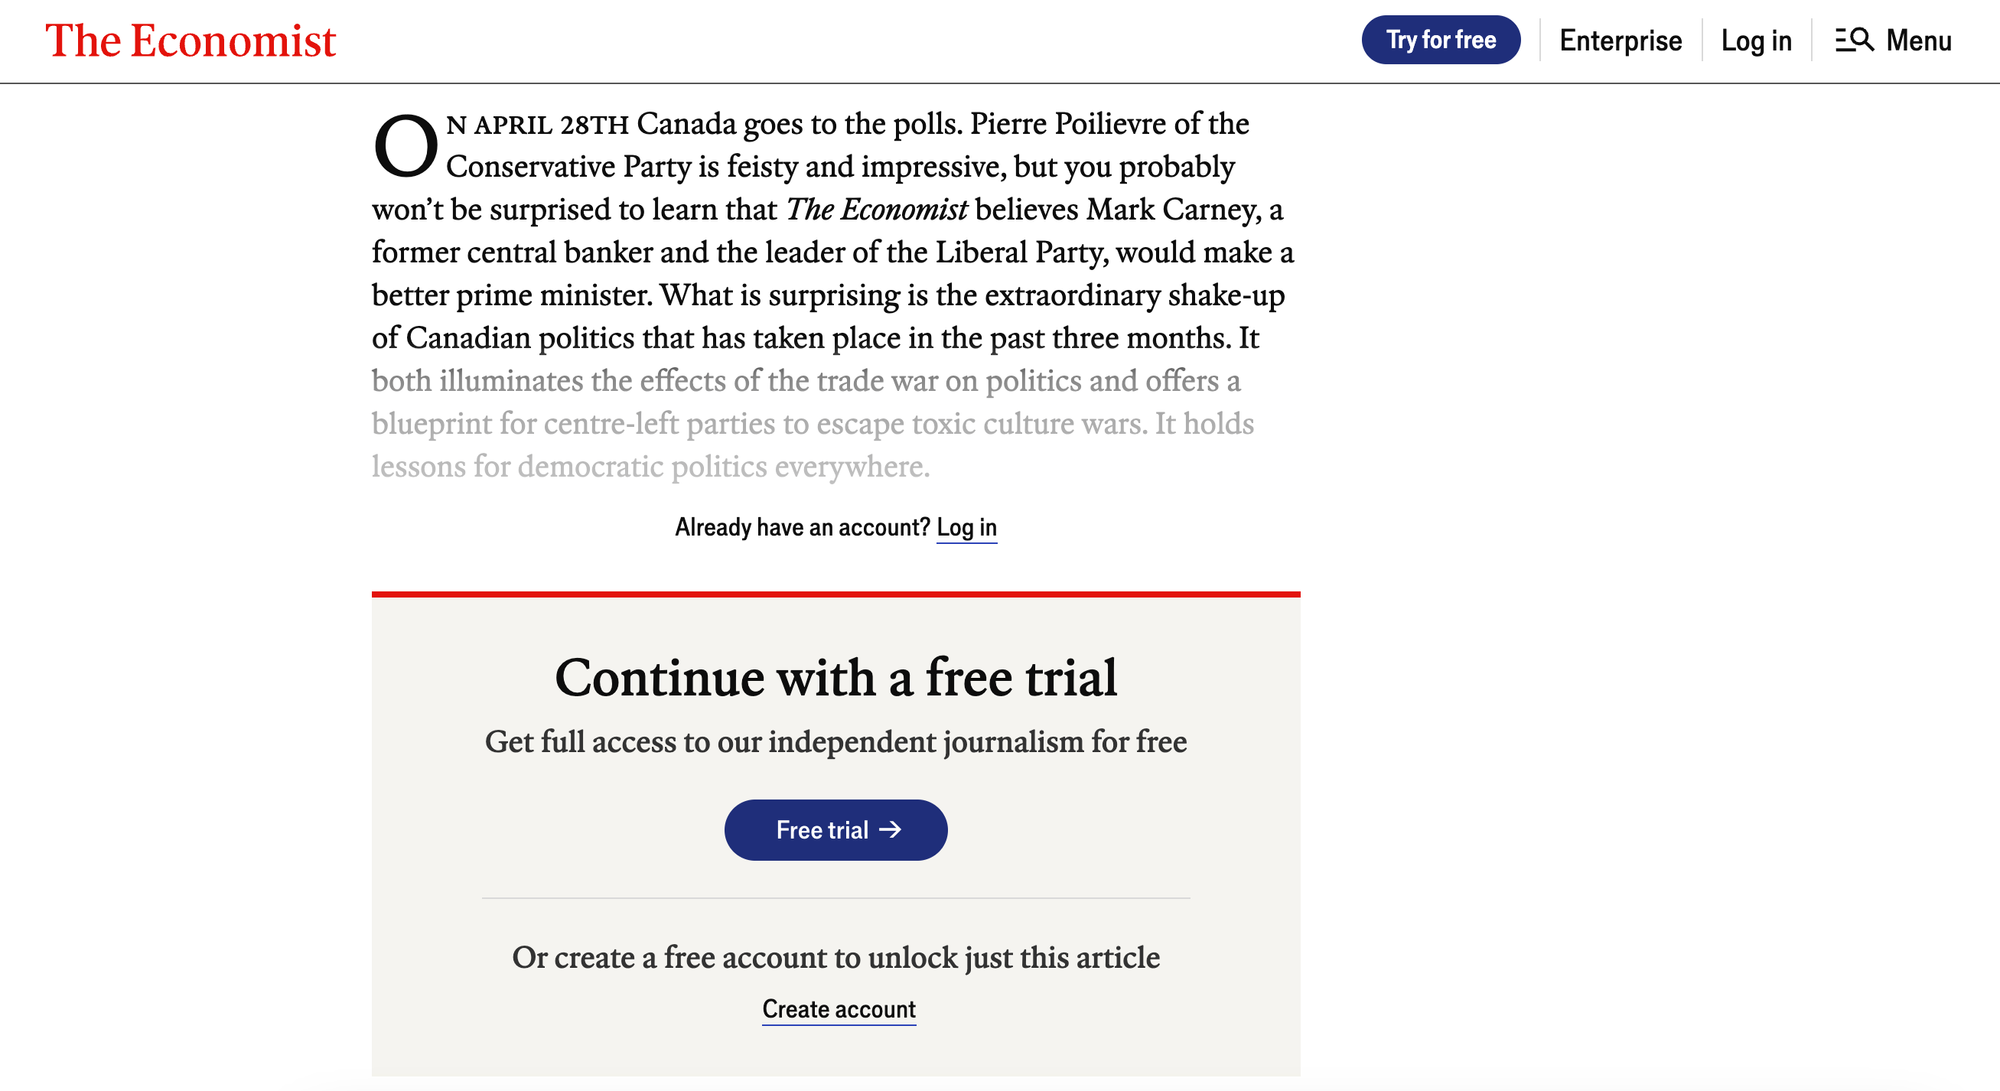Go home via The Economist logo

[x=191, y=41]
